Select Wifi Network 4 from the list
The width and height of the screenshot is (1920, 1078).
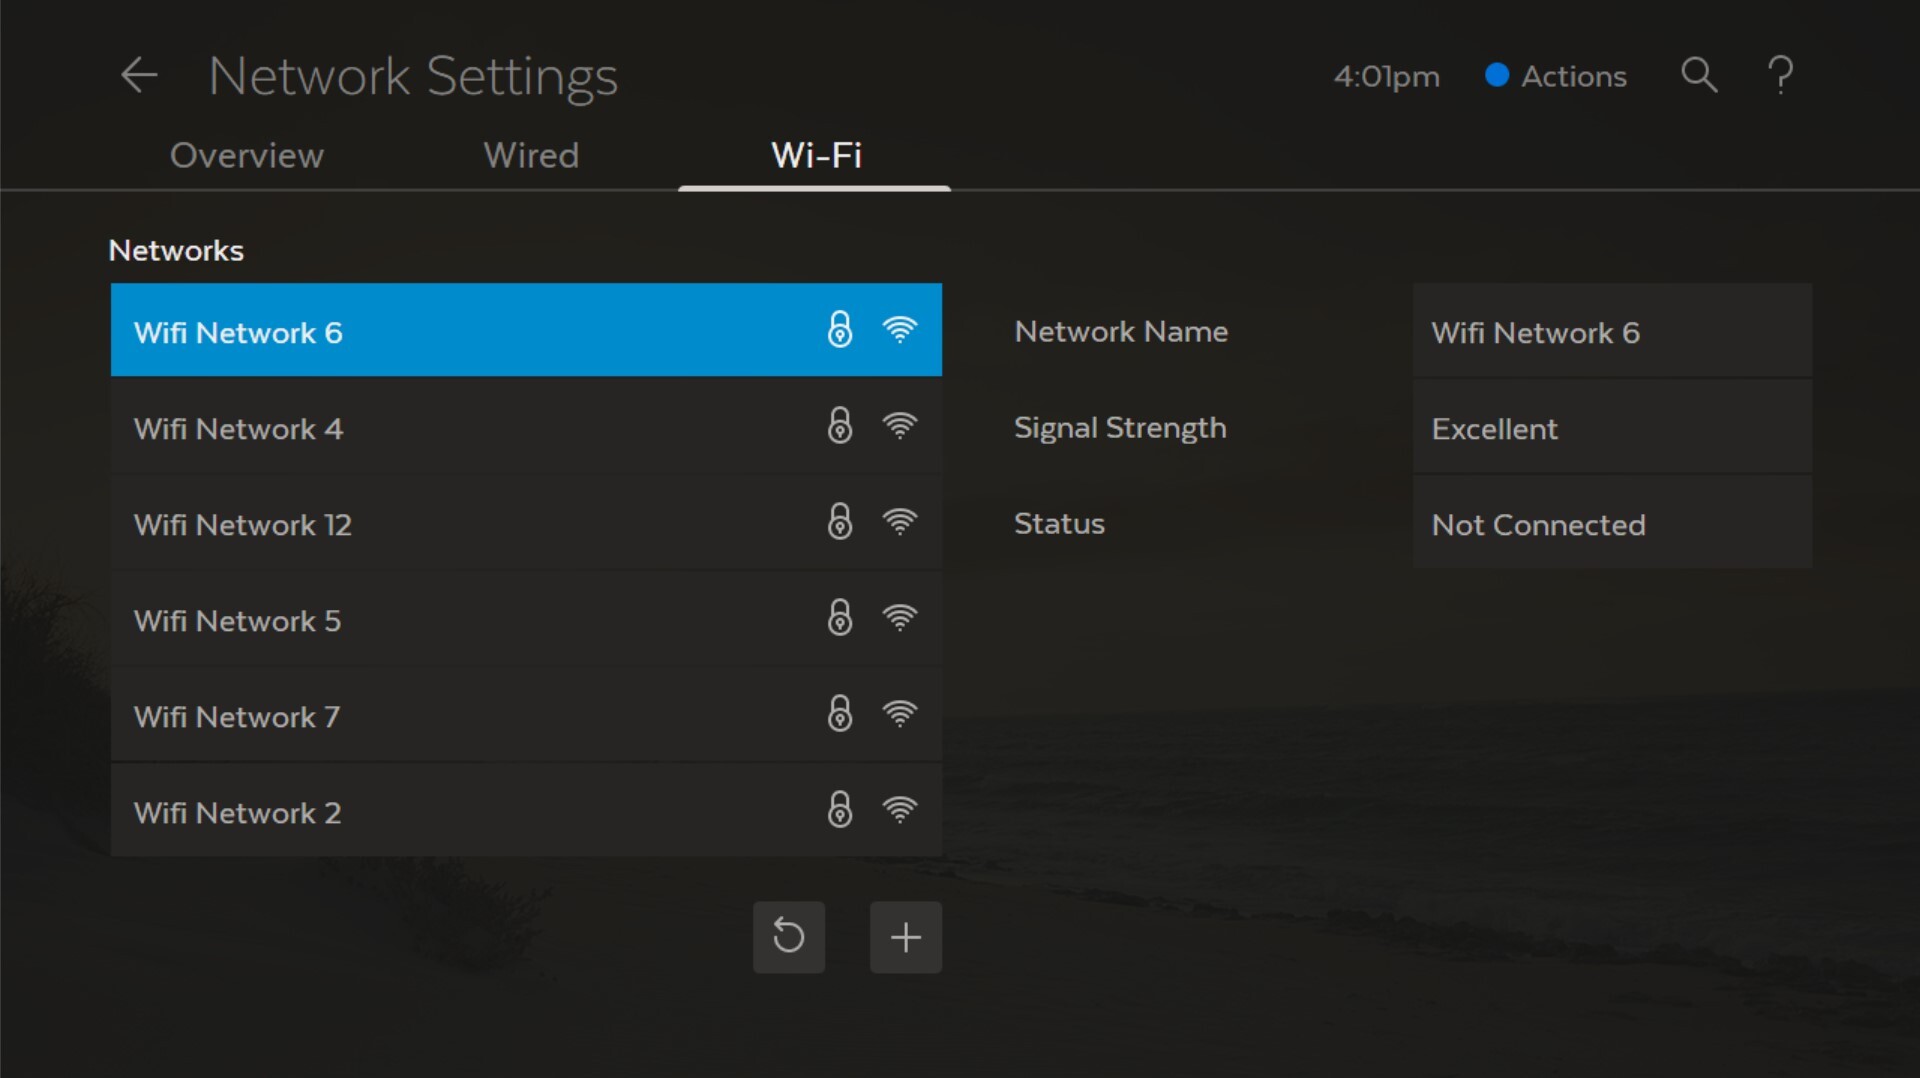point(400,428)
